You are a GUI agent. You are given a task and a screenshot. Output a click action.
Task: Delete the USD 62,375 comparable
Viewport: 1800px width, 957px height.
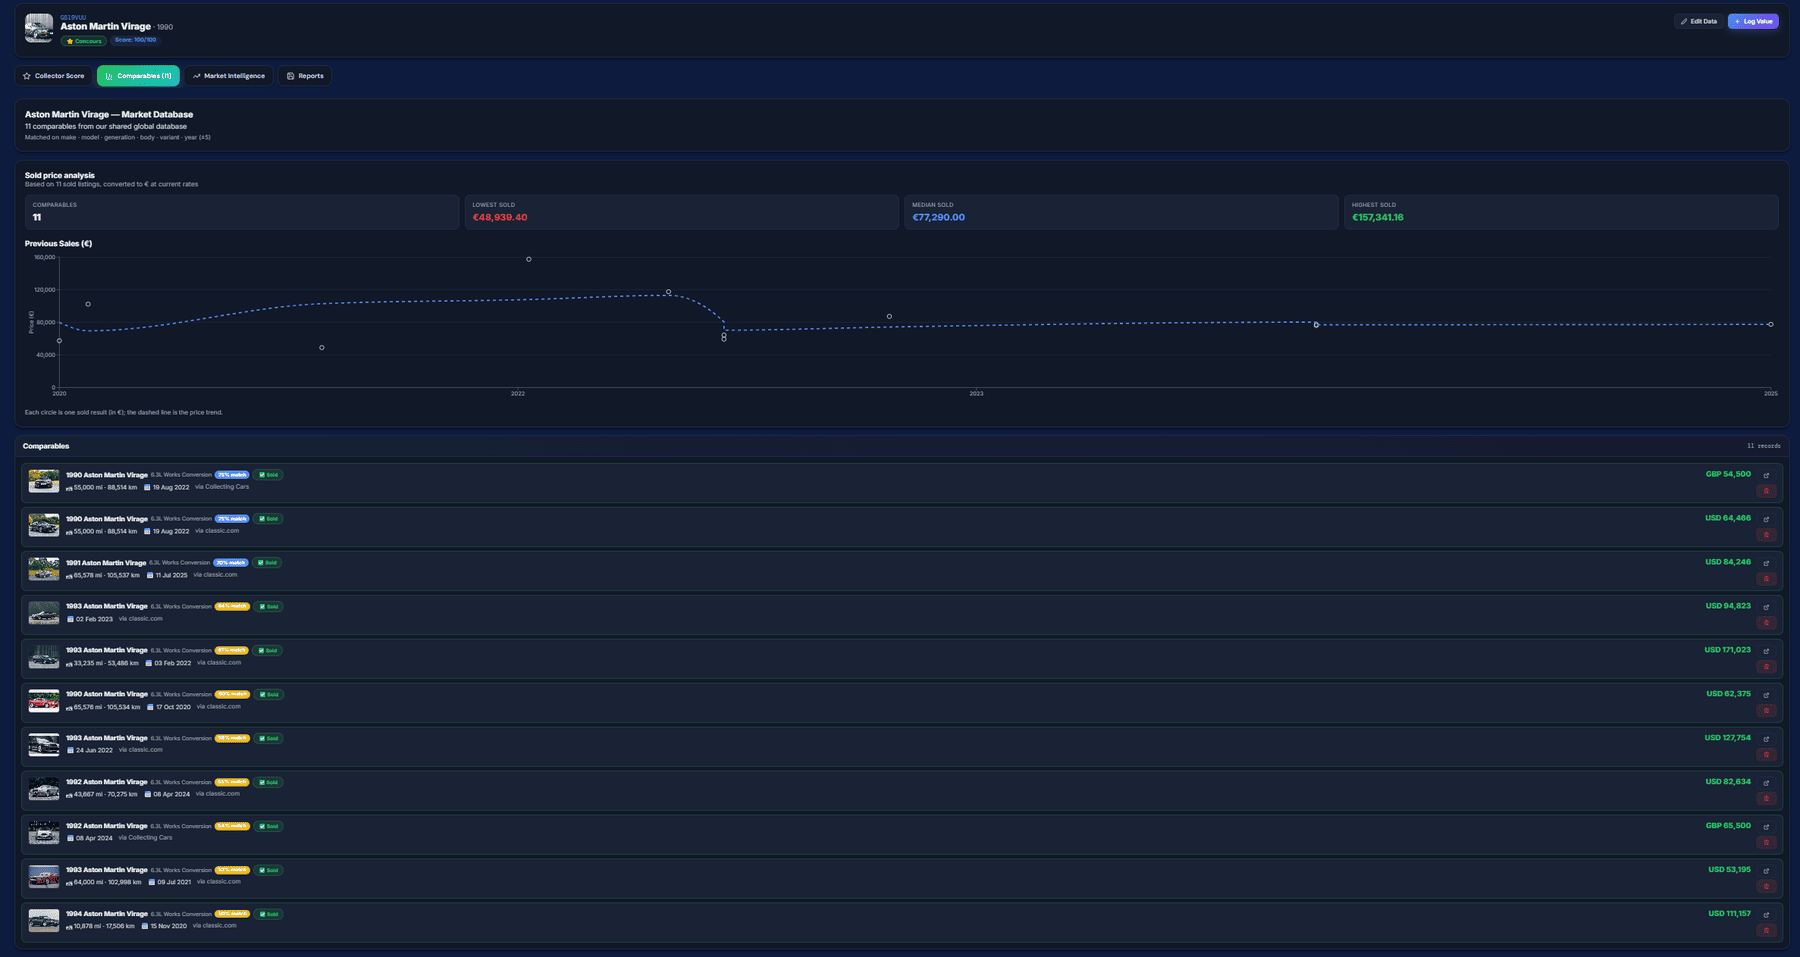coord(1766,711)
